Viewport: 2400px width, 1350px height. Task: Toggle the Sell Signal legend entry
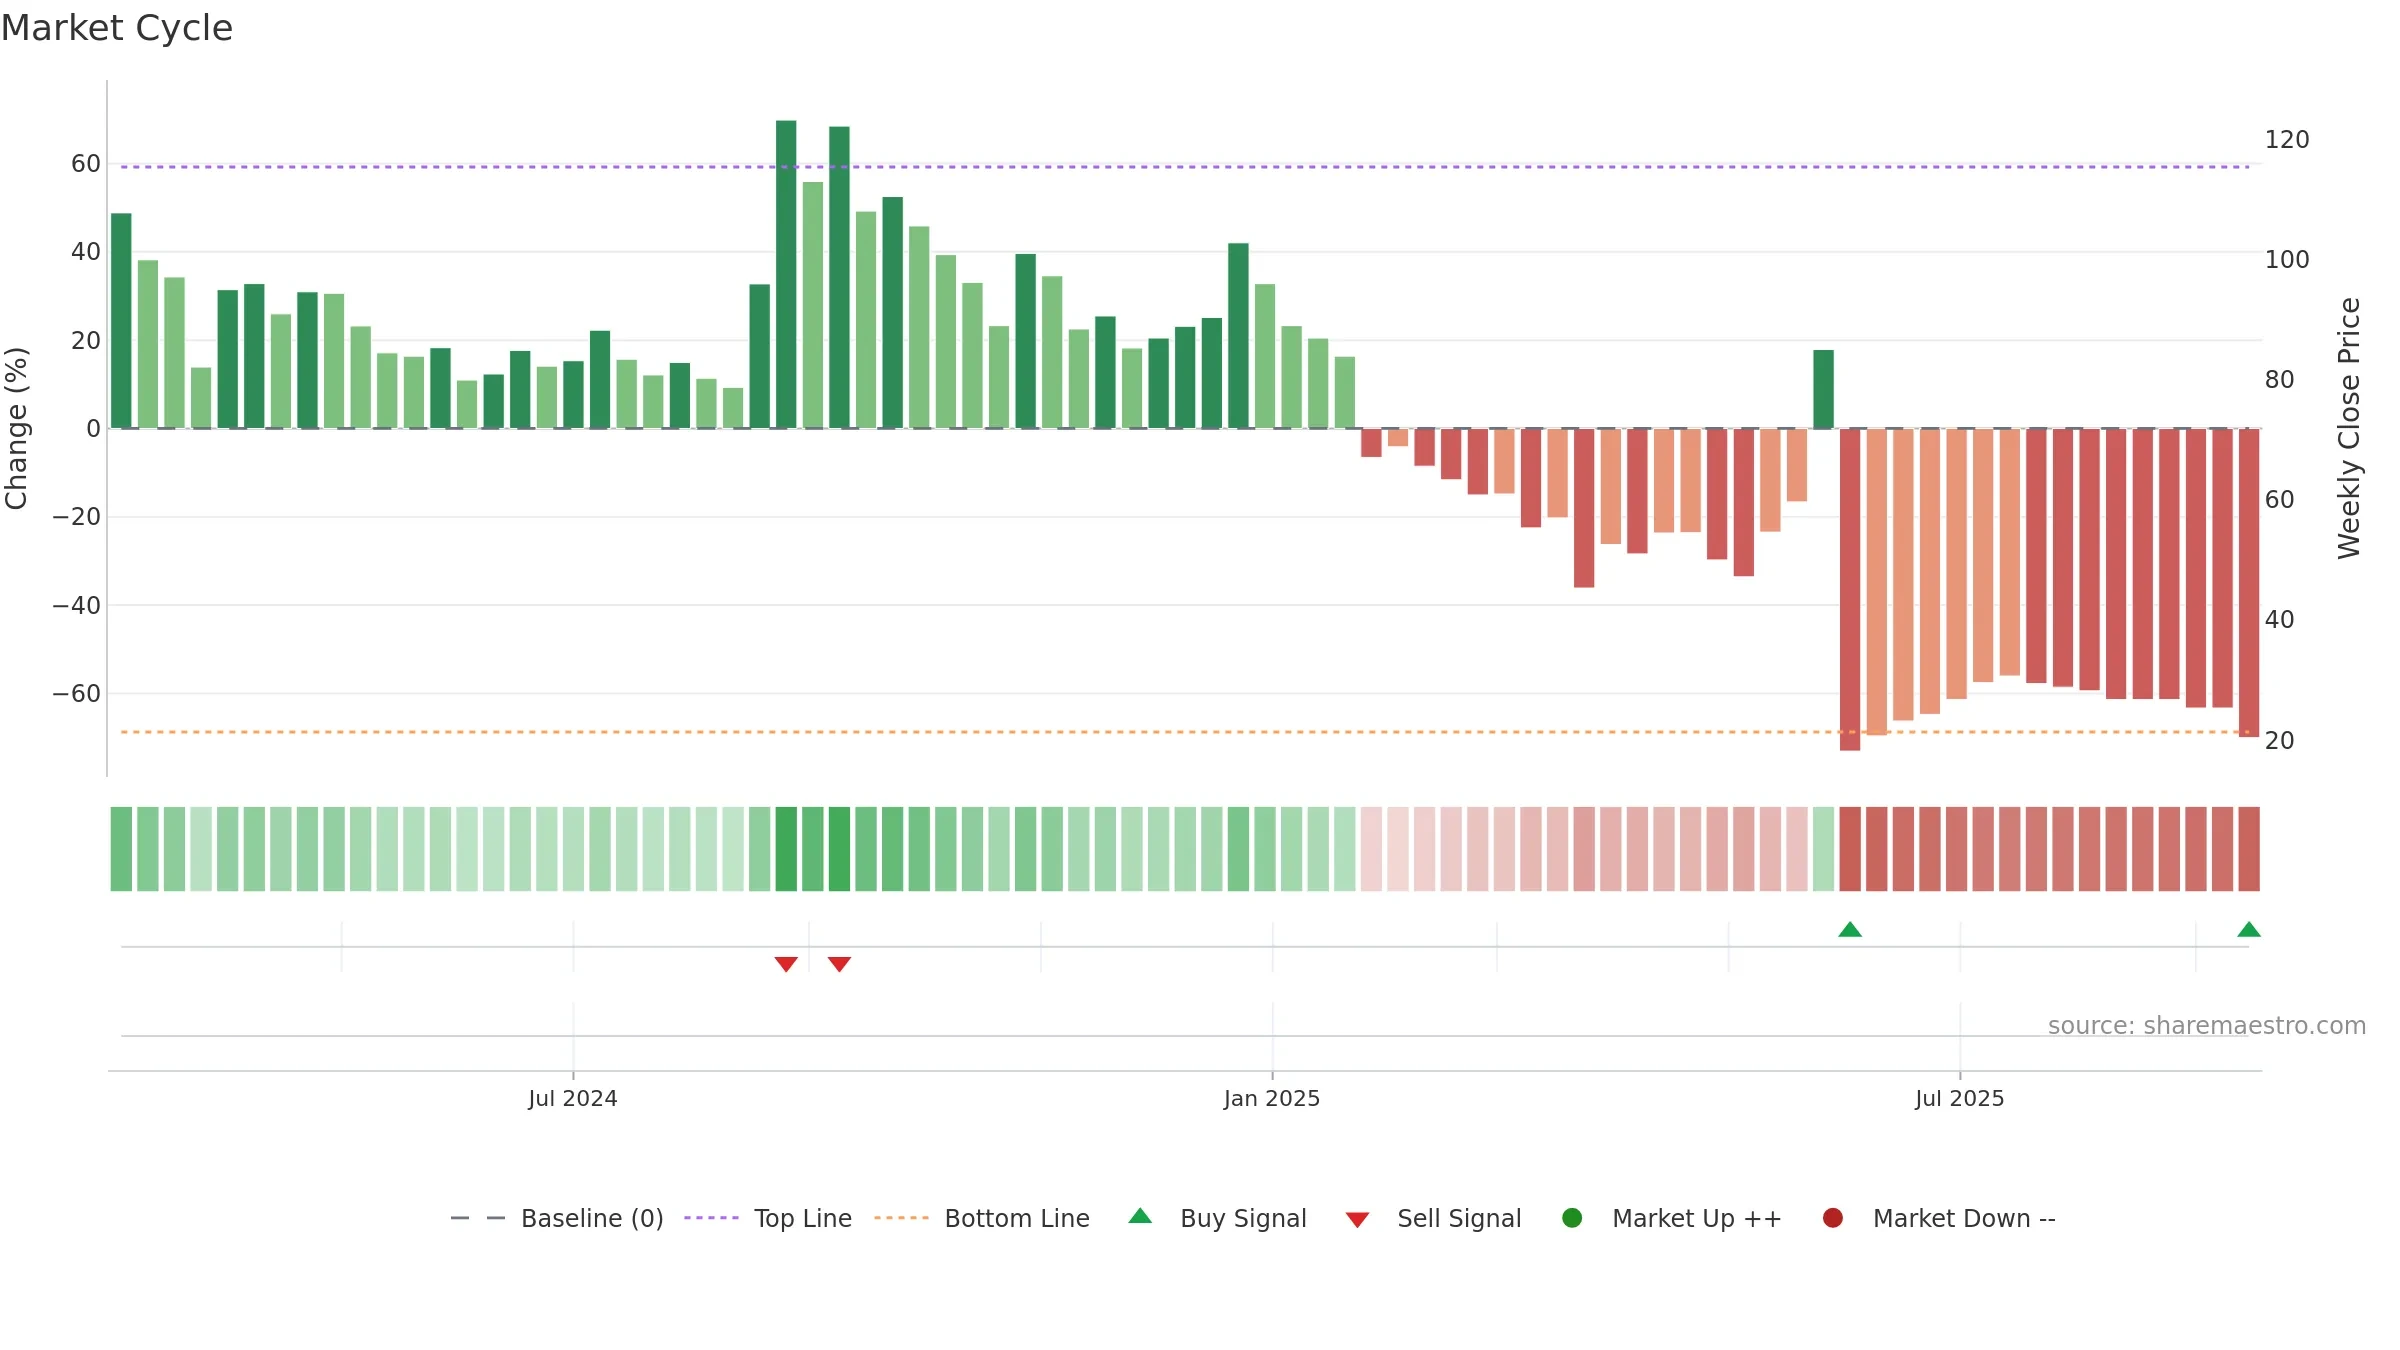[x=1433, y=1218]
